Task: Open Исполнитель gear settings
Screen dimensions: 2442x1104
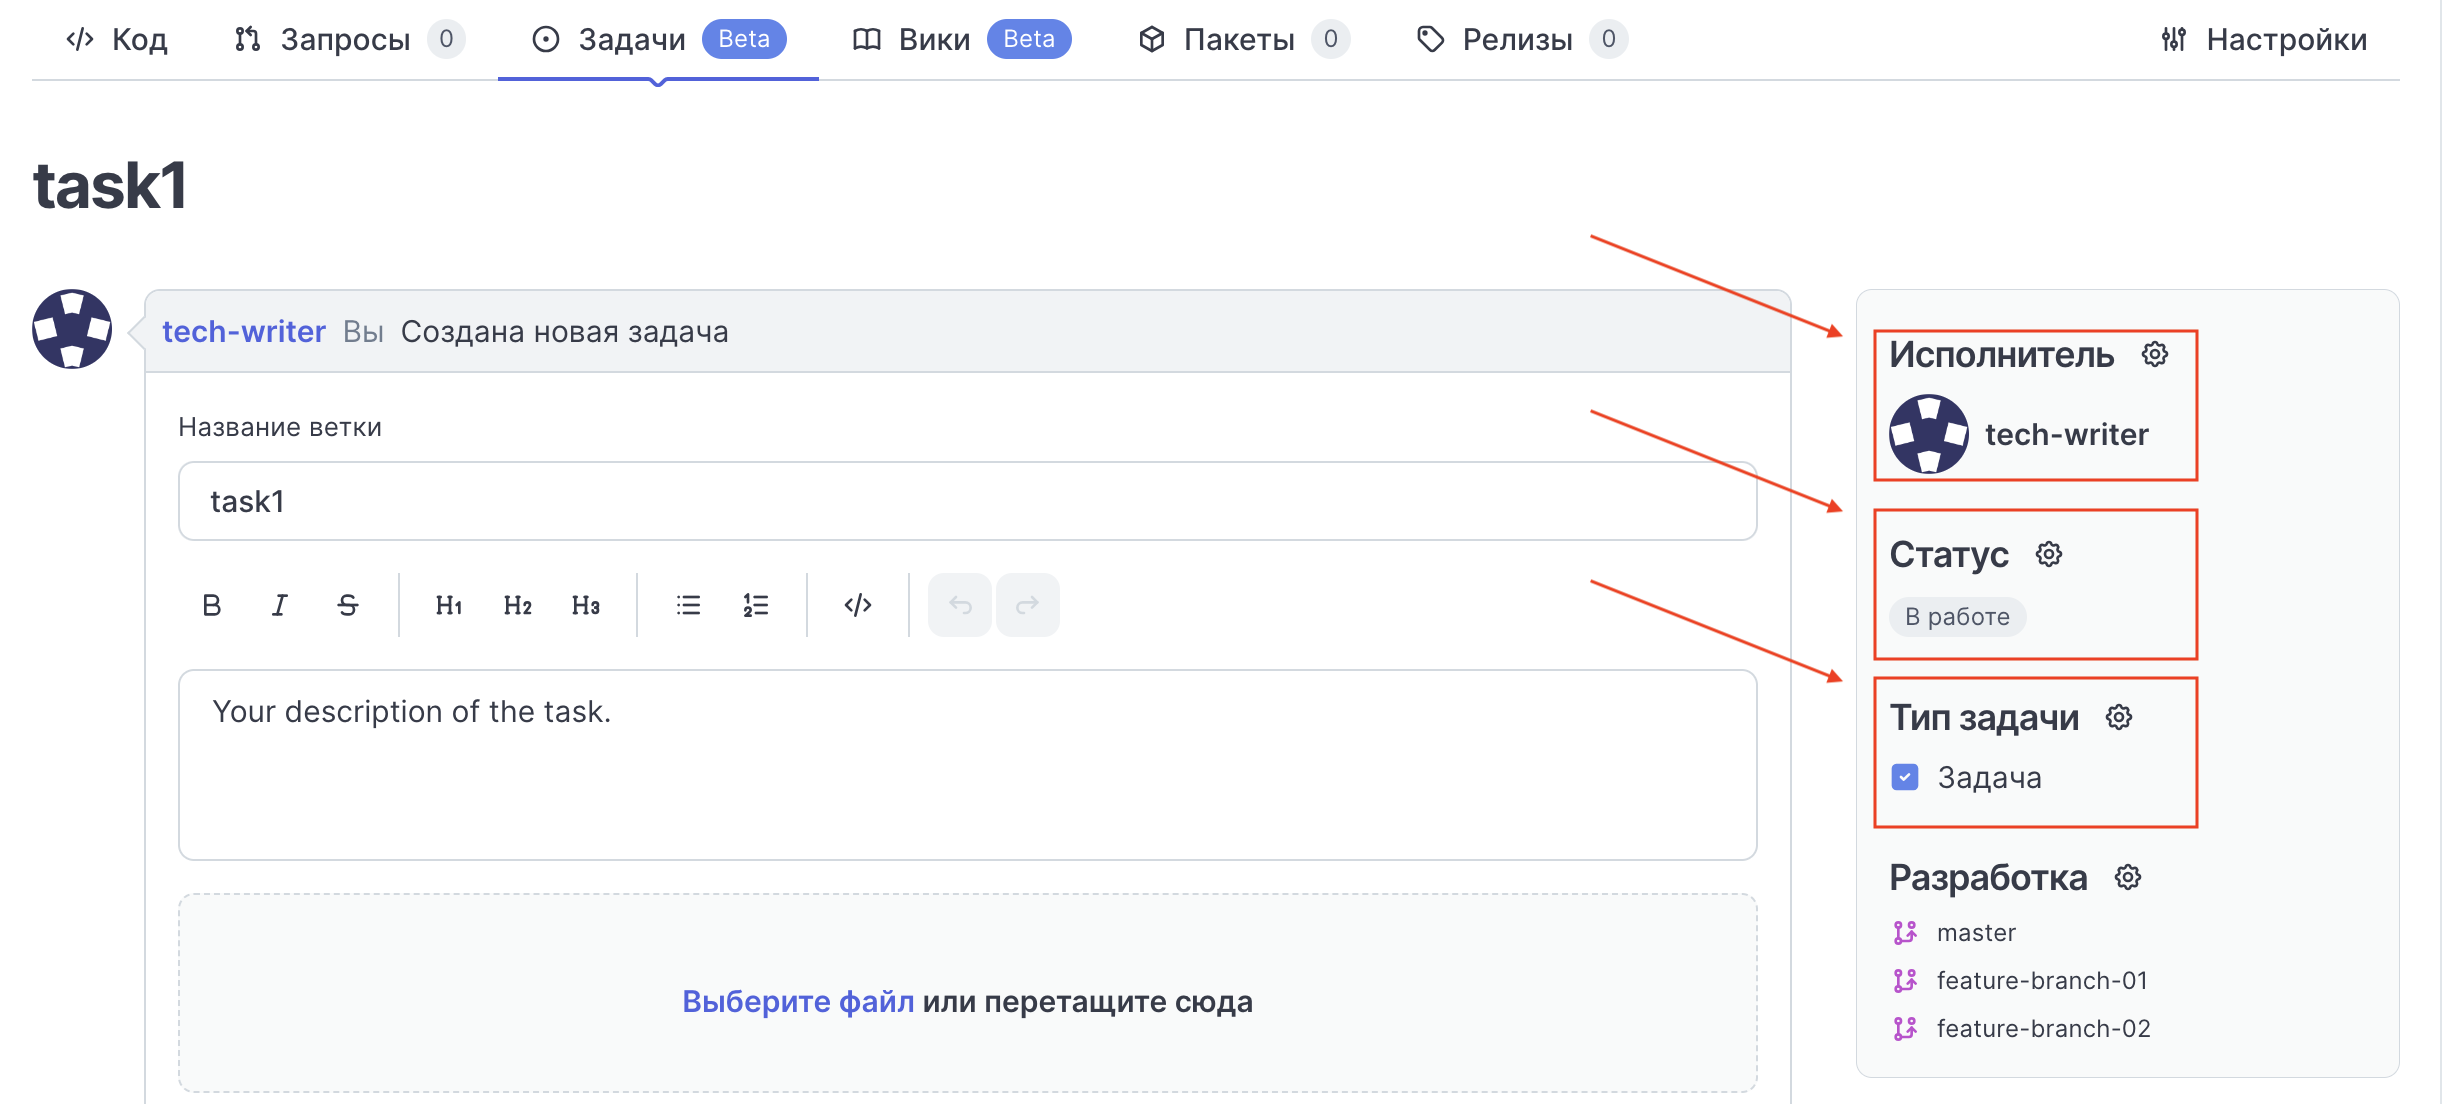Action: click(2155, 354)
